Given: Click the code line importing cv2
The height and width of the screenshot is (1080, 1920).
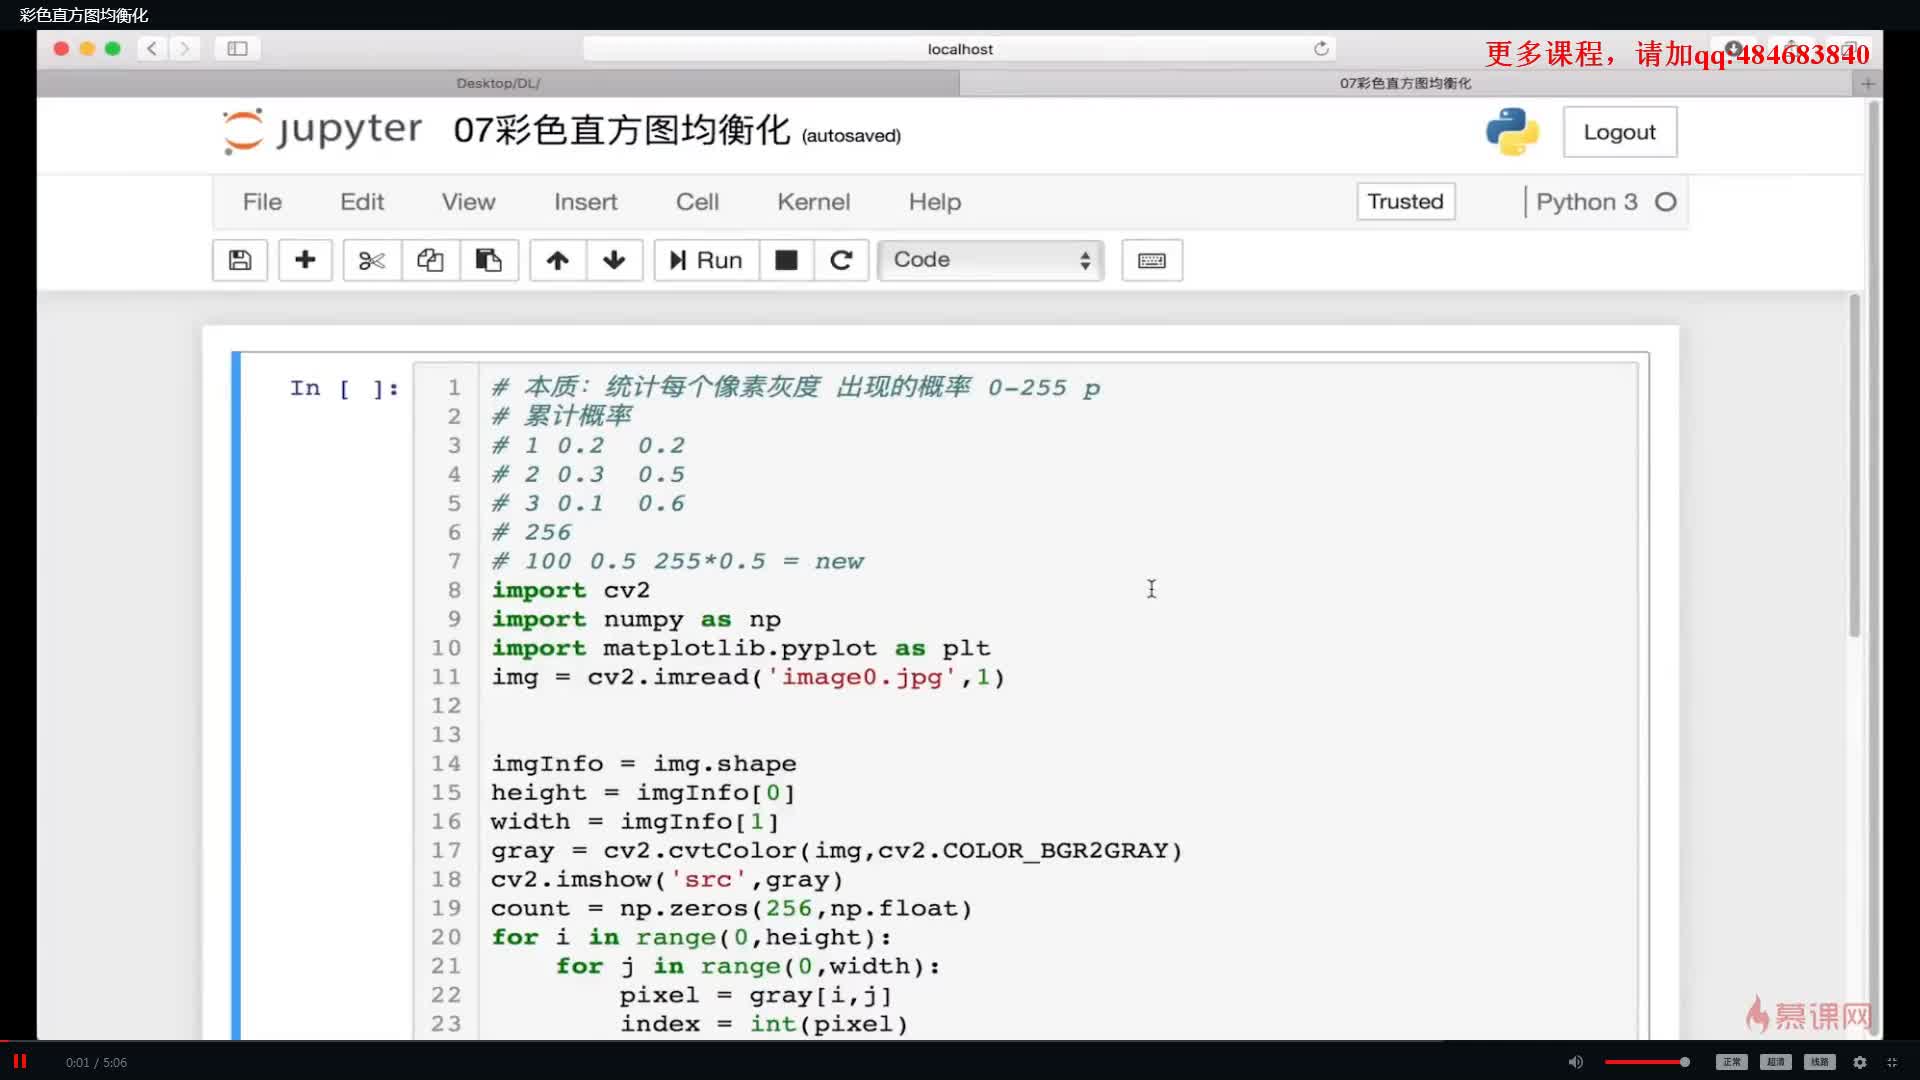Looking at the screenshot, I should pos(571,590).
